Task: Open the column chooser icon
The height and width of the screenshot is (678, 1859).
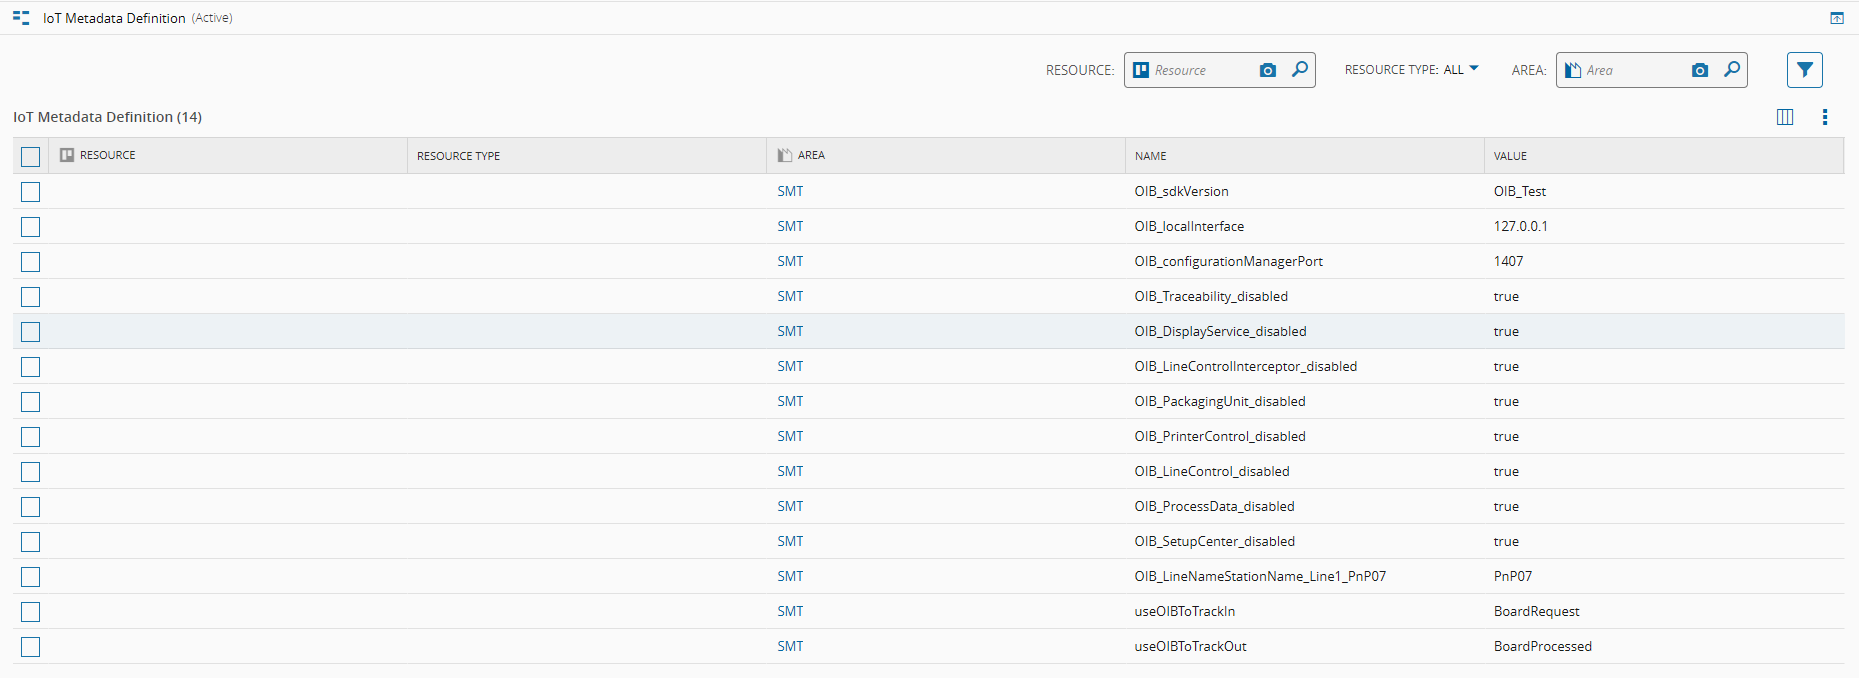Action: [x=1785, y=117]
